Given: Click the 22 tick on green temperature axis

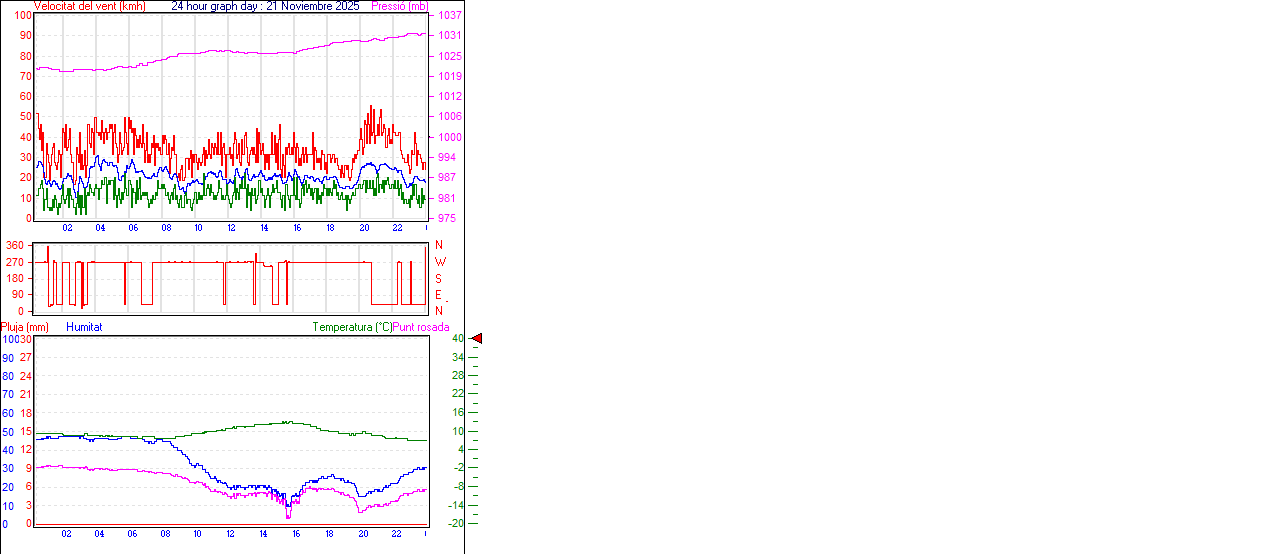Looking at the screenshot, I should click(458, 394).
